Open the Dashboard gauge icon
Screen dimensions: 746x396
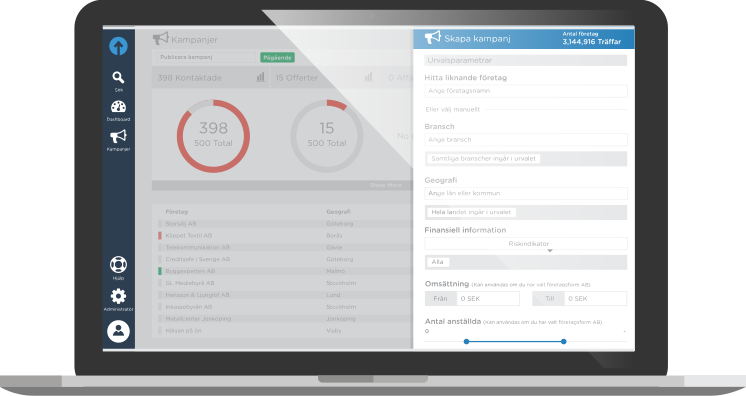tap(118, 107)
